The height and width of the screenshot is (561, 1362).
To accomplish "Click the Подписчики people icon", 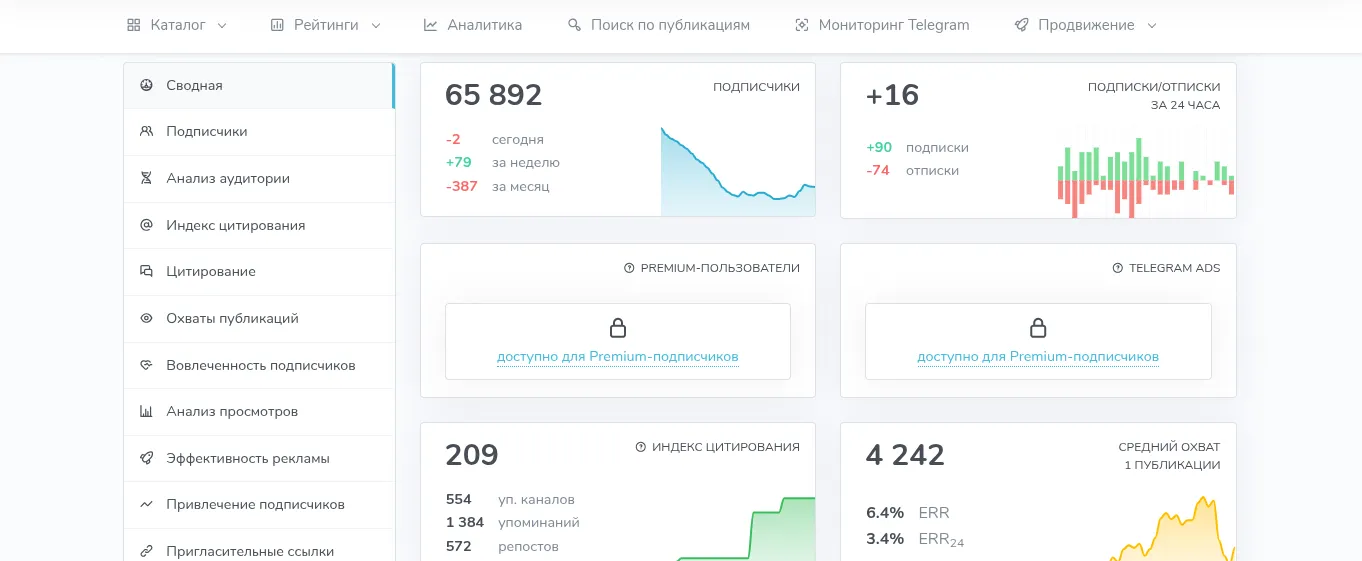I will pyautogui.click(x=146, y=131).
